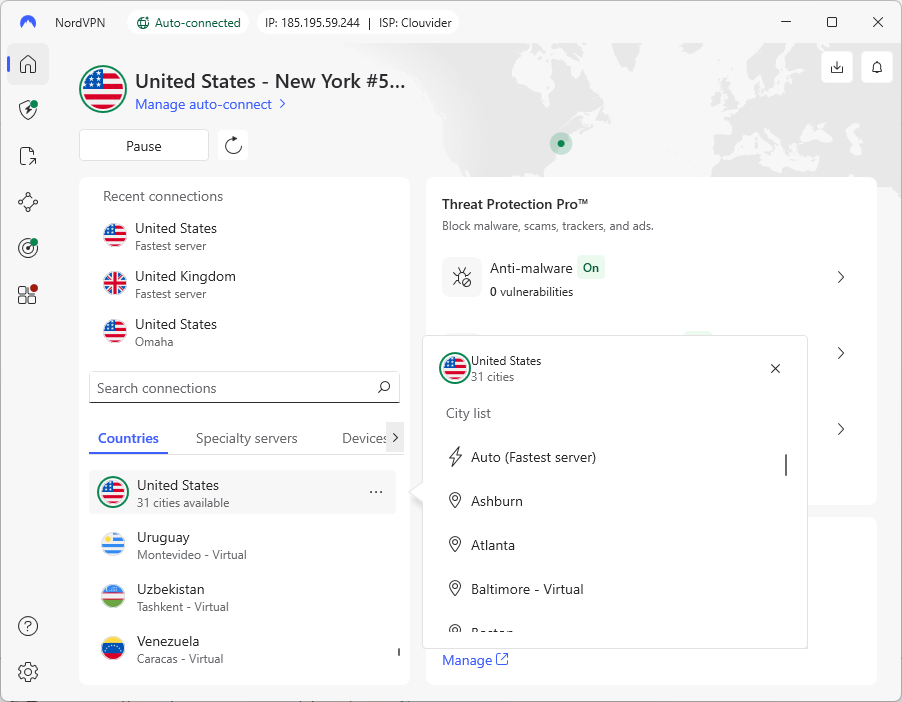Expand the second Threat Protection row chevron
The image size is (902, 702).
pos(840,353)
